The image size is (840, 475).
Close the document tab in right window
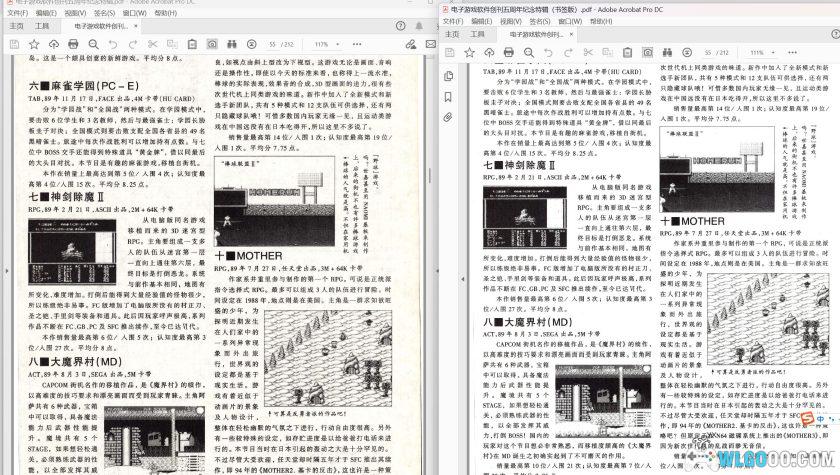tap(571, 34)
